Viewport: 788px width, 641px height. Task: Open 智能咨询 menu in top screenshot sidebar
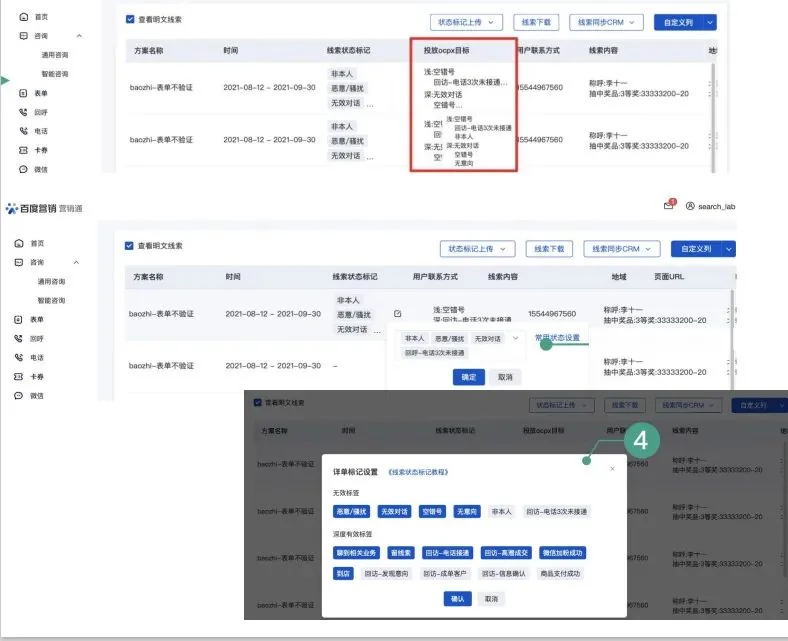pyautogui.click(x=55, y=74)
